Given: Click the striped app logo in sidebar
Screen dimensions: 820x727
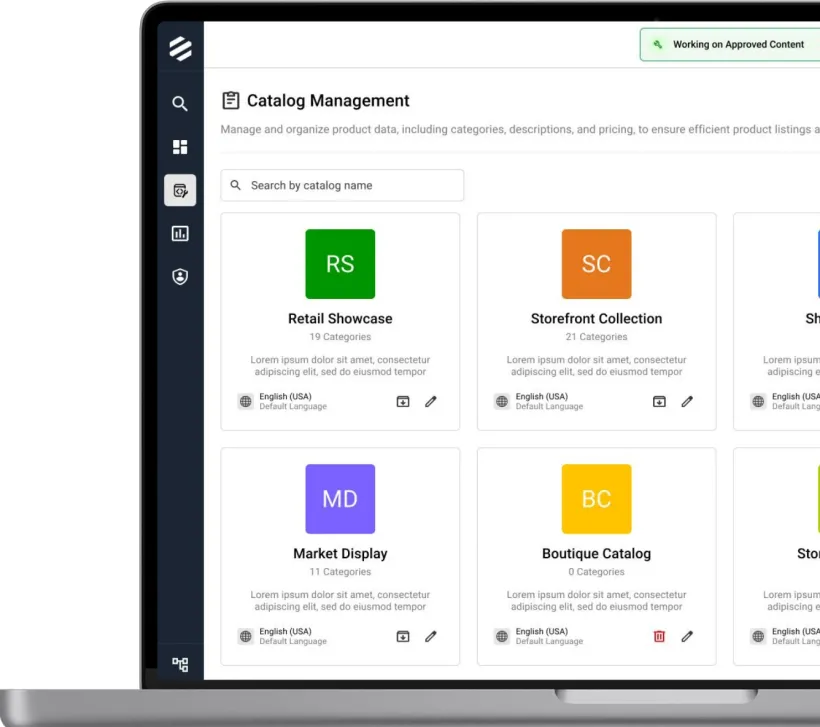Looking at the screenshot, I should [180, 49].
